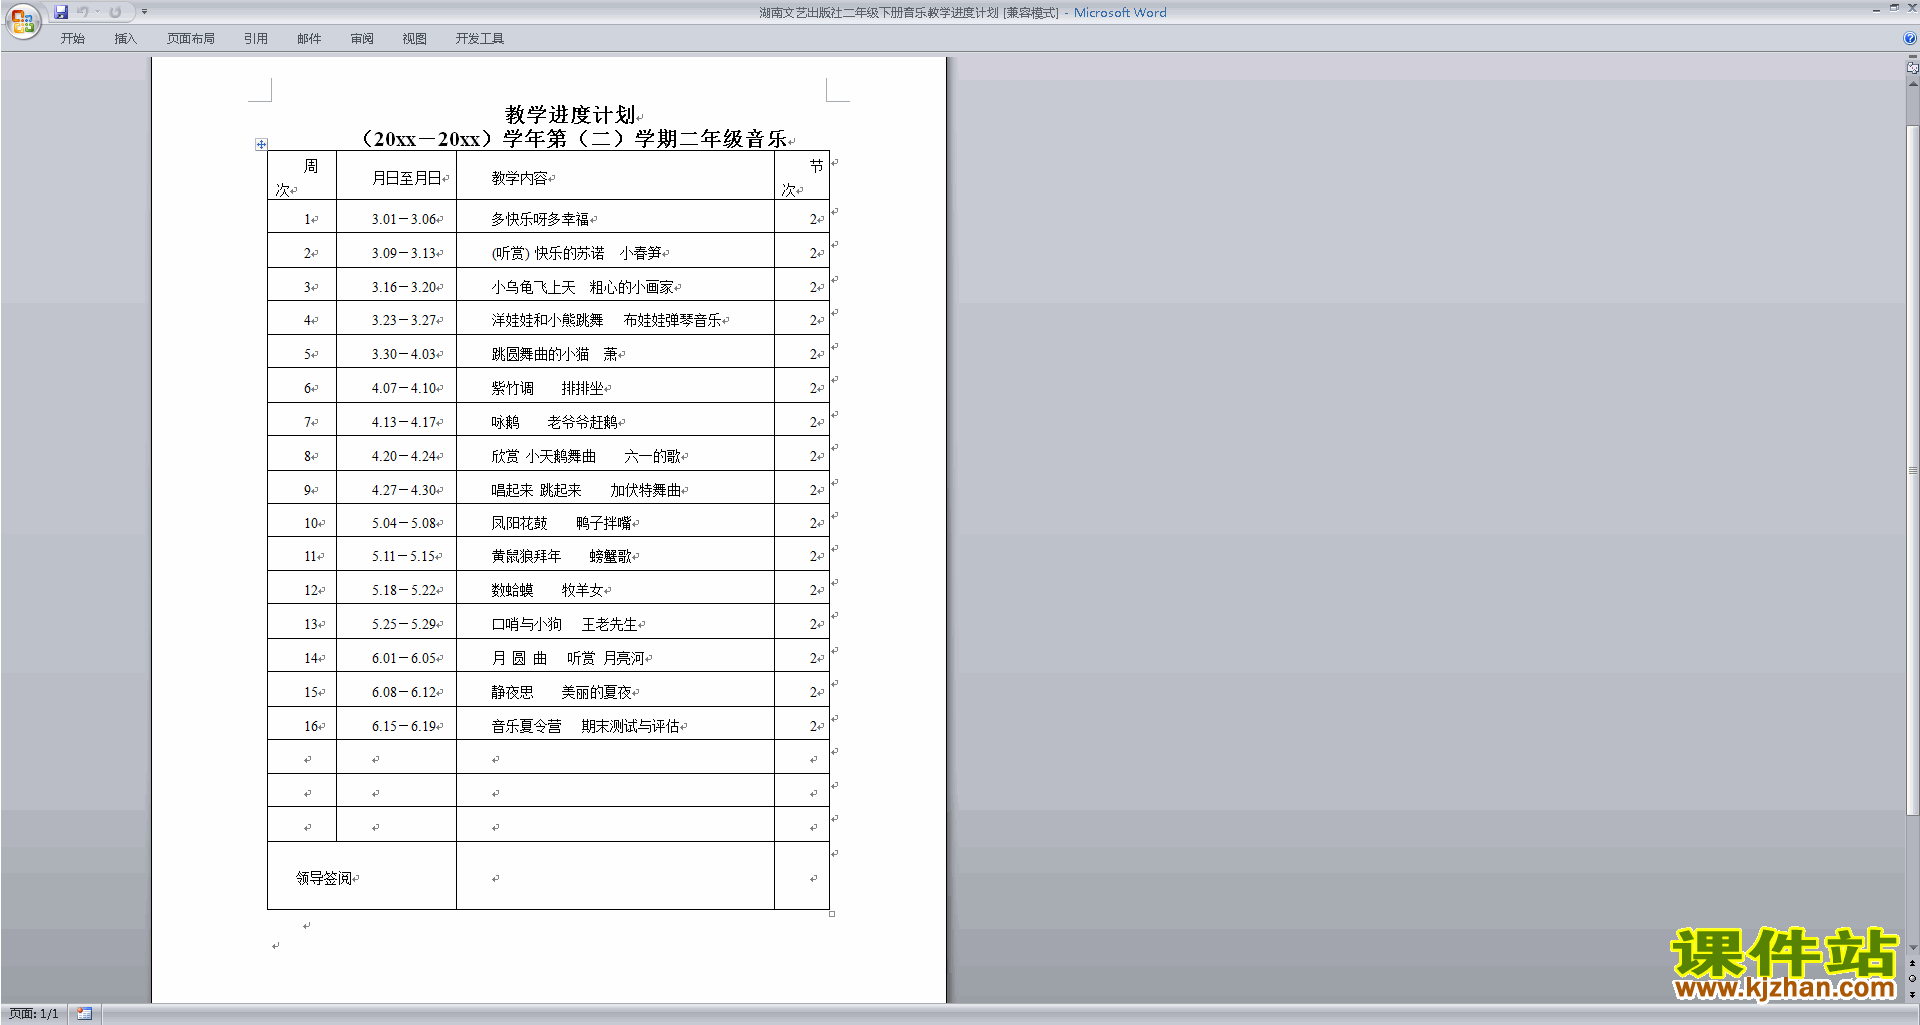Screen dimensions: 1920x1025
Task: Click the vertical scrollbar up arrow
Action: click(1912, 83)
